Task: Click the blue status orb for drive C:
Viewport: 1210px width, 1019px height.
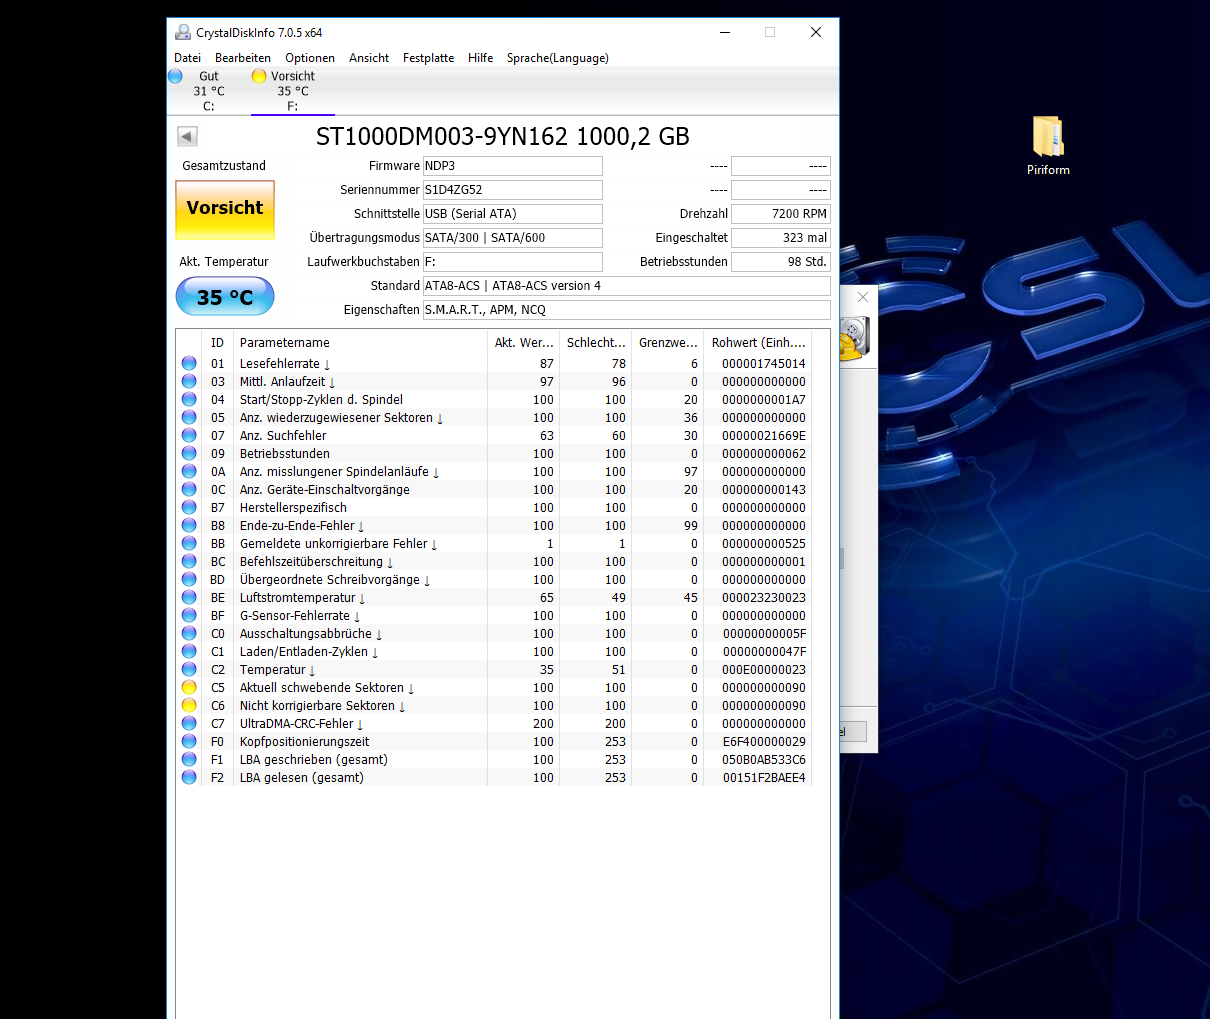Action: 175,76
